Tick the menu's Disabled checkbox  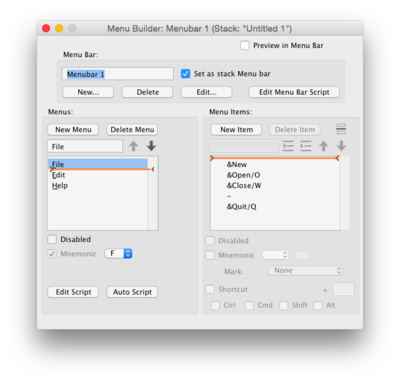(x=52, y=239)
